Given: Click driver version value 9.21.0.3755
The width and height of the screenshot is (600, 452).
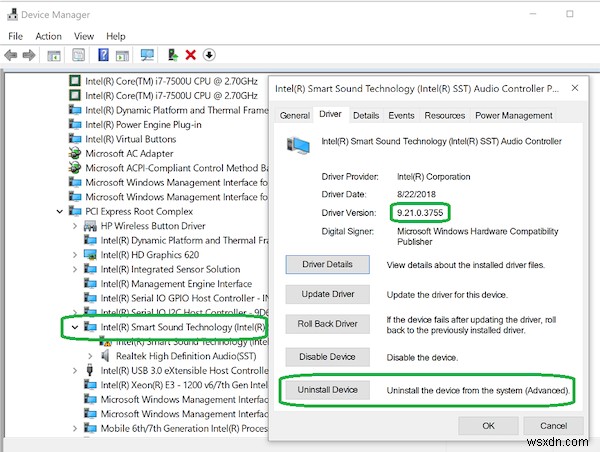Looking at the screenshot, I should 420,213.
